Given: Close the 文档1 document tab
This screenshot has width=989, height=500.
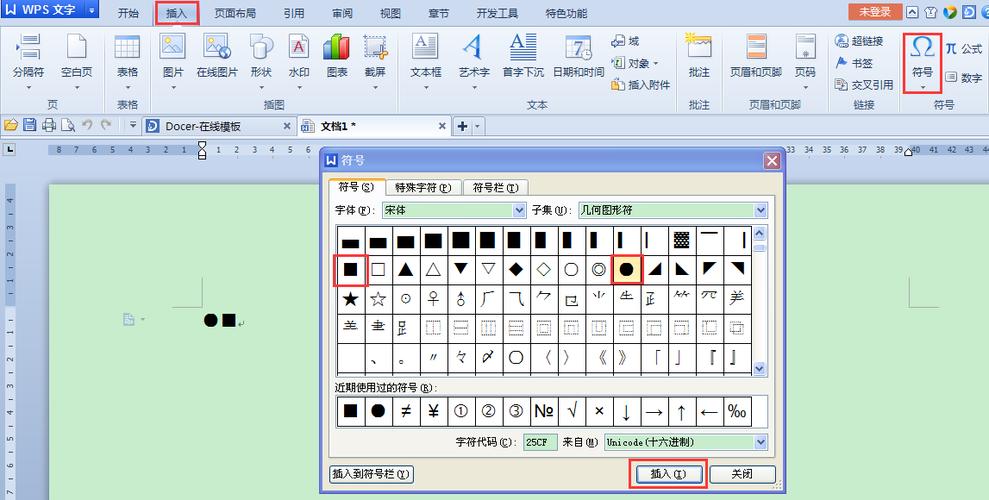Looking at the screenshot, I should [443, 126].
